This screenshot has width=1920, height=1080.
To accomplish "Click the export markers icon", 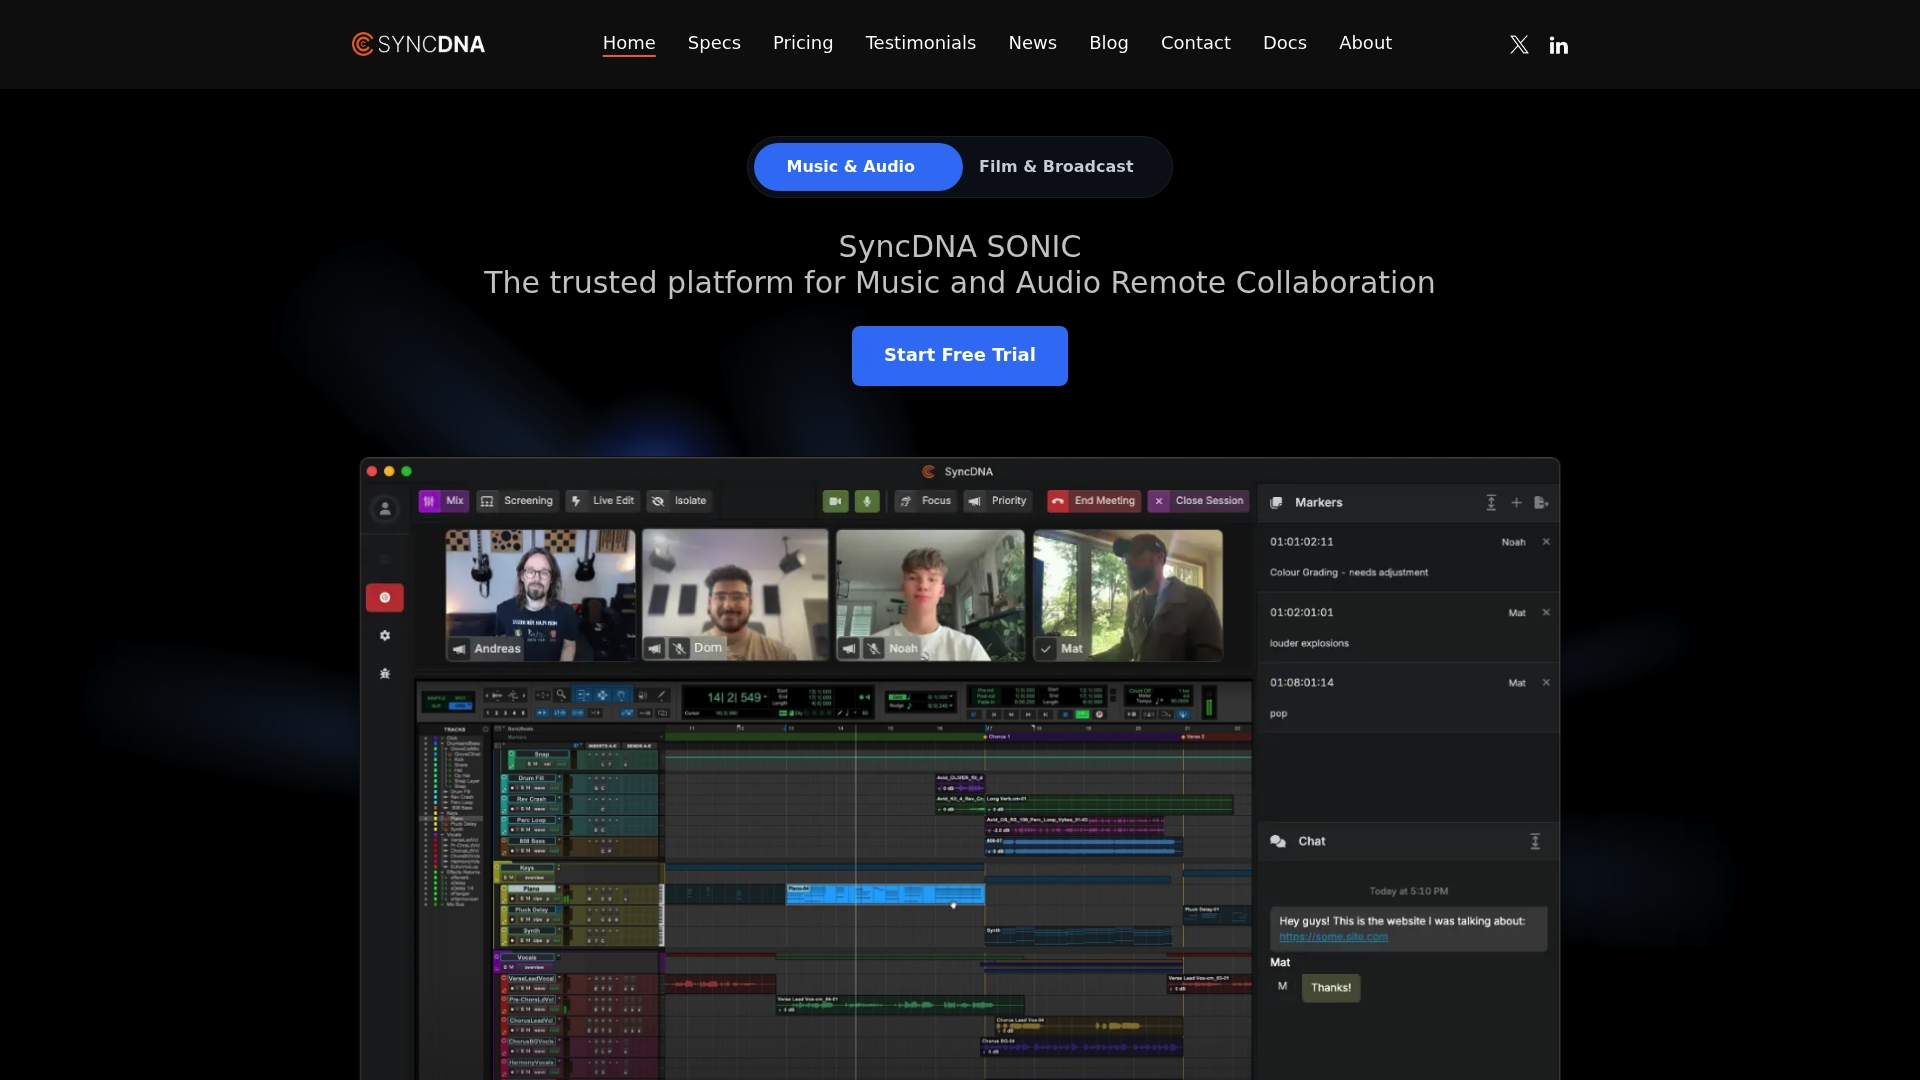I will coord(1541,503).
